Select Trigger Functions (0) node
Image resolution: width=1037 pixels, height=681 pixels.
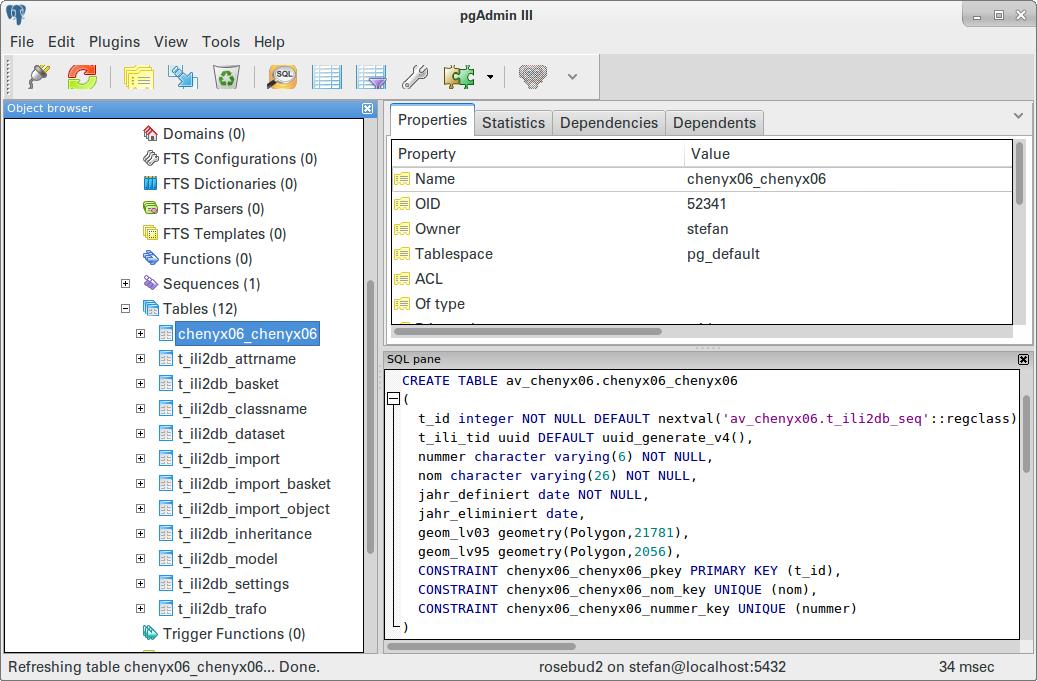click(234, 634)
